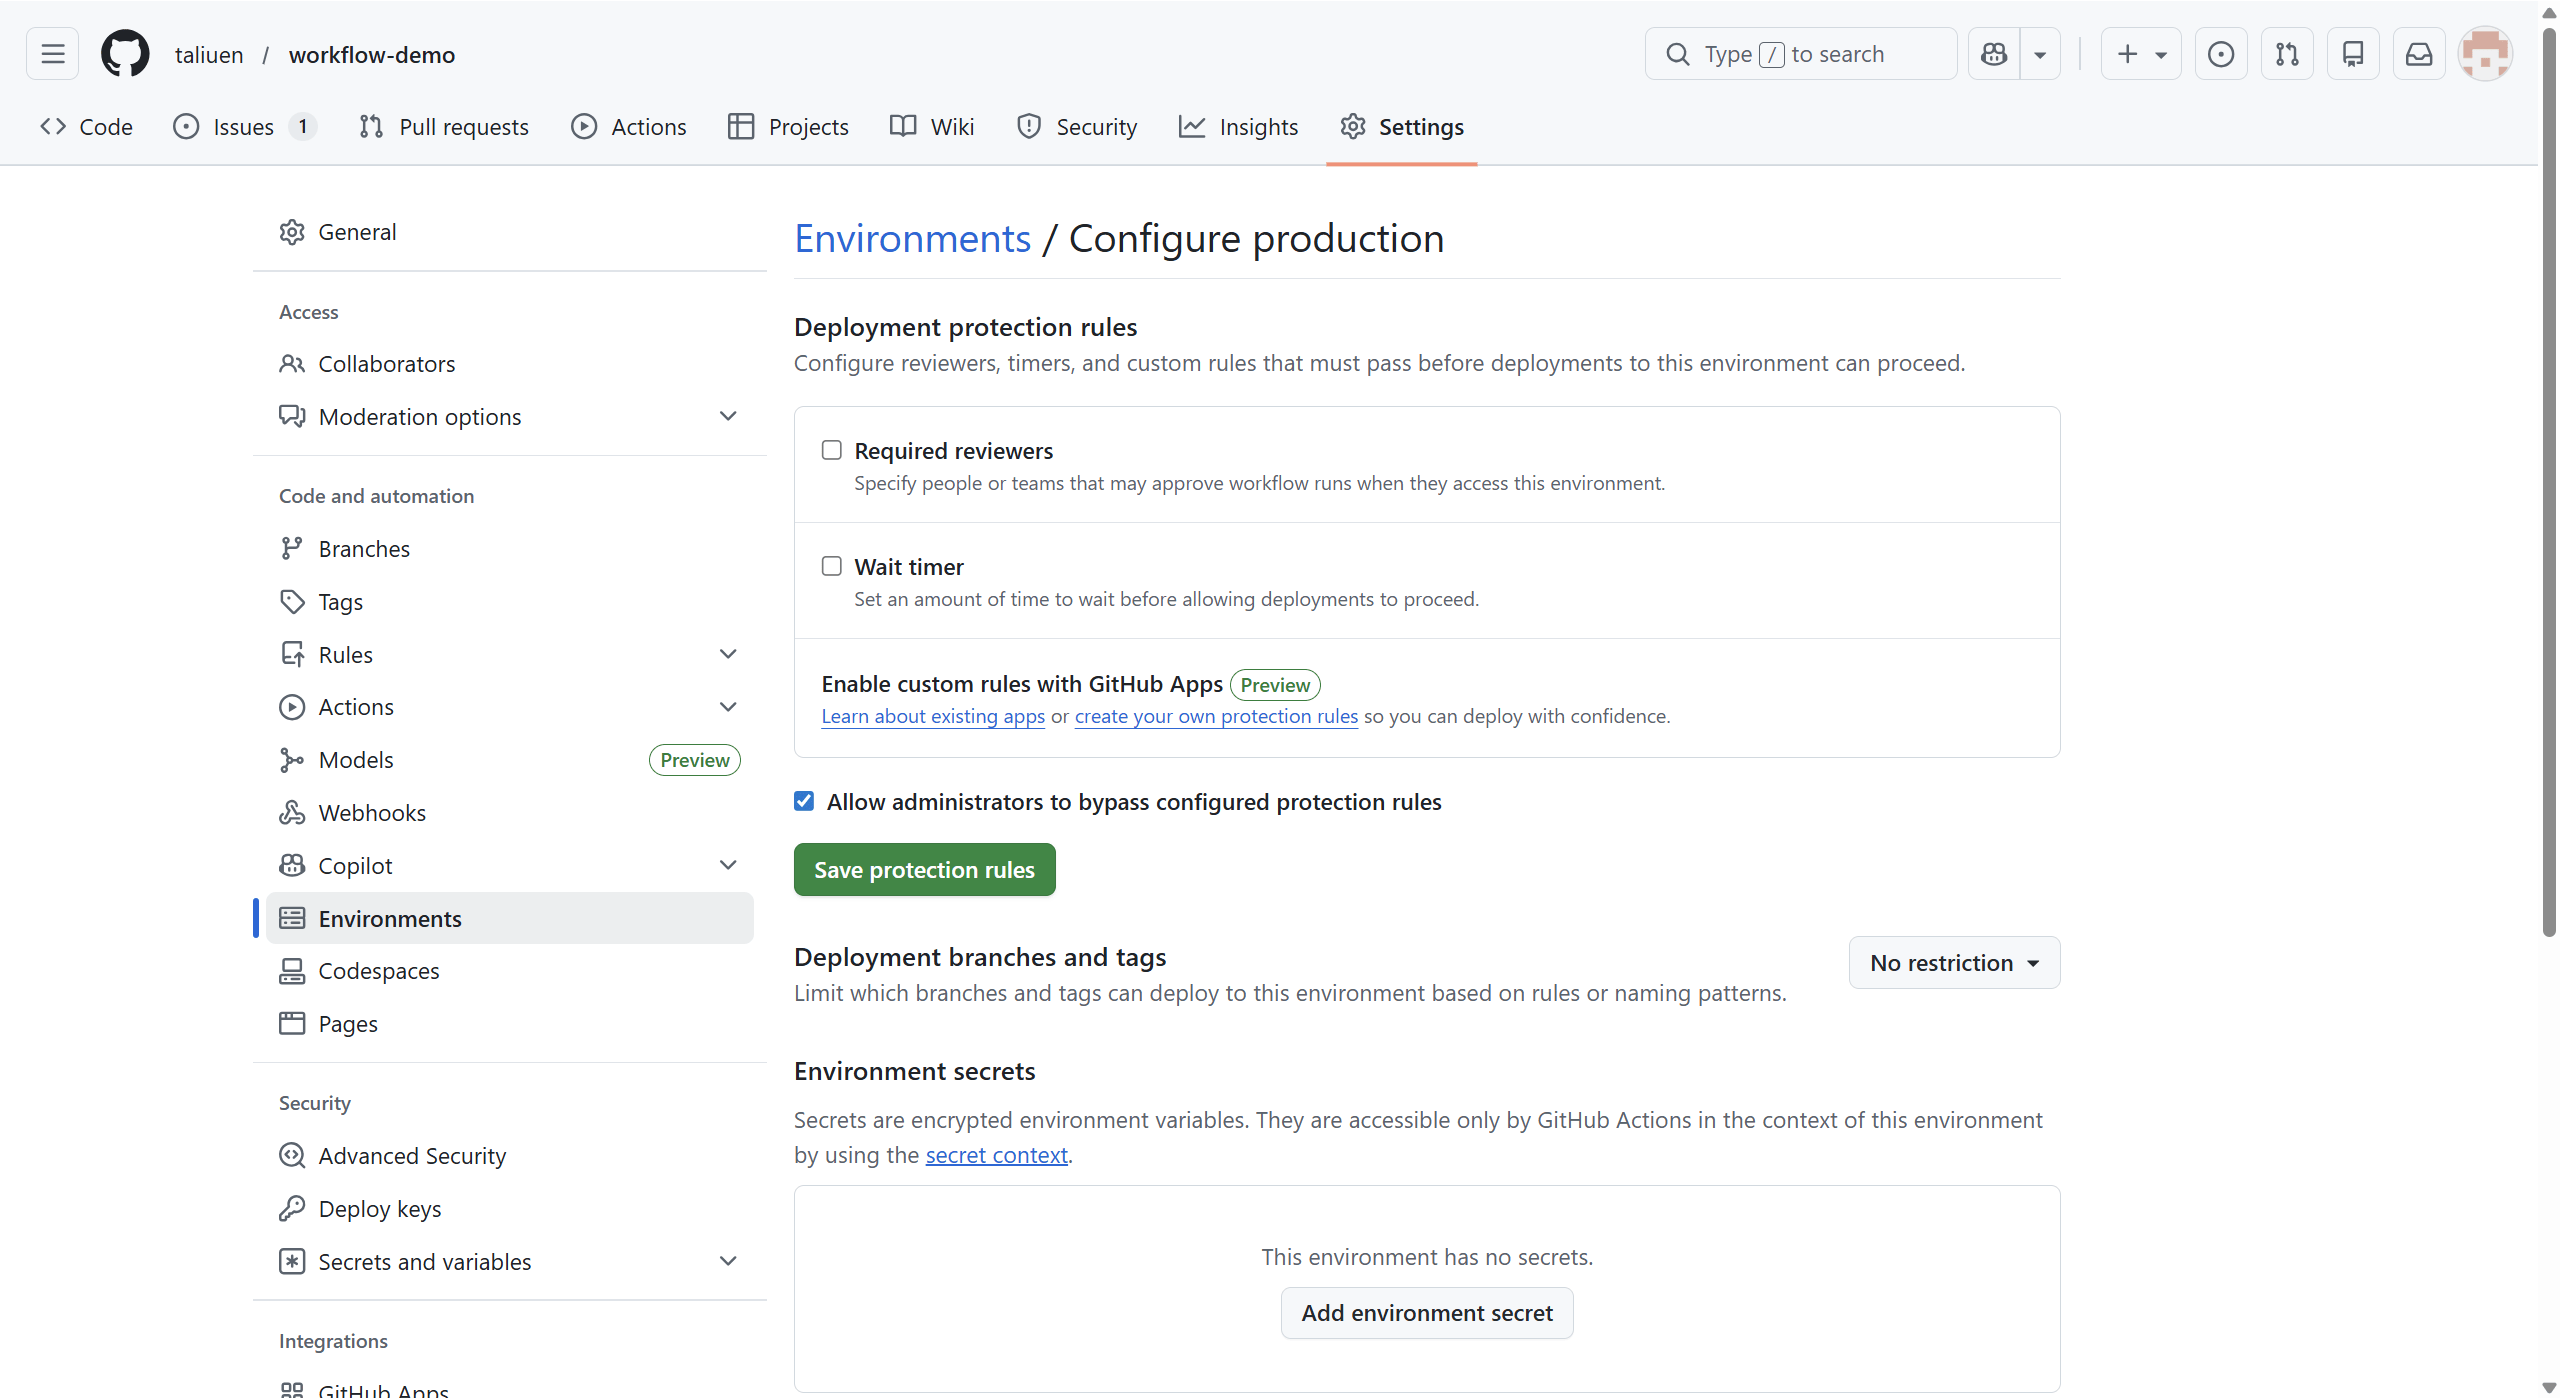Expand the Secrets and variables section
The width and height of the screenshot is (2560, 1398).
(x=728, y=1261)
